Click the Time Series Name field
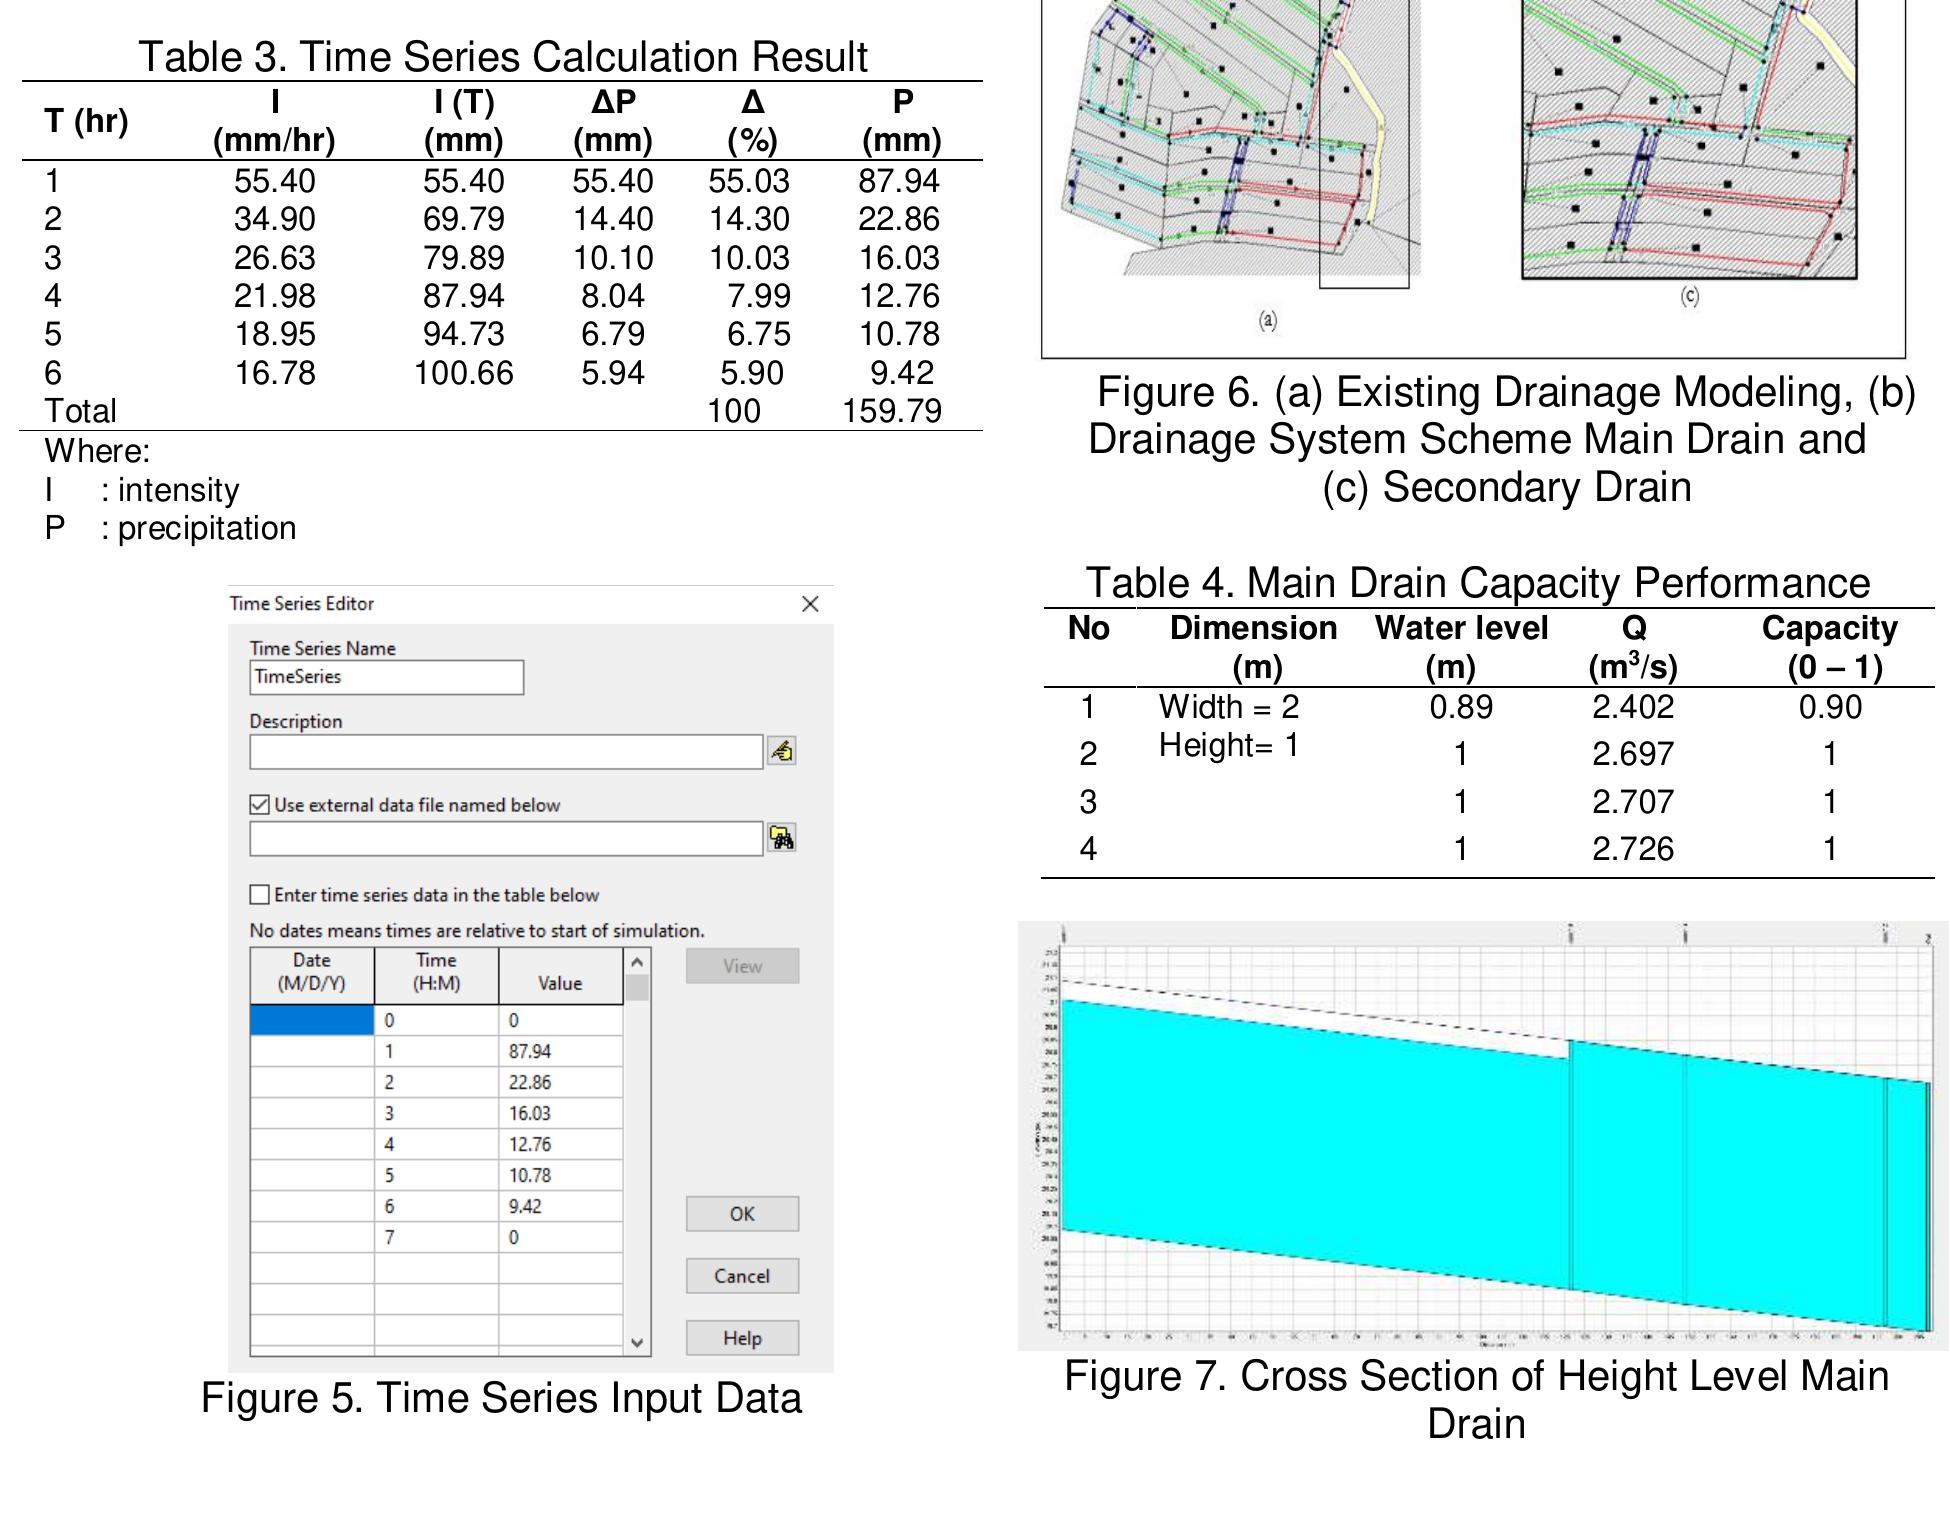 click(x=386, y=677)
